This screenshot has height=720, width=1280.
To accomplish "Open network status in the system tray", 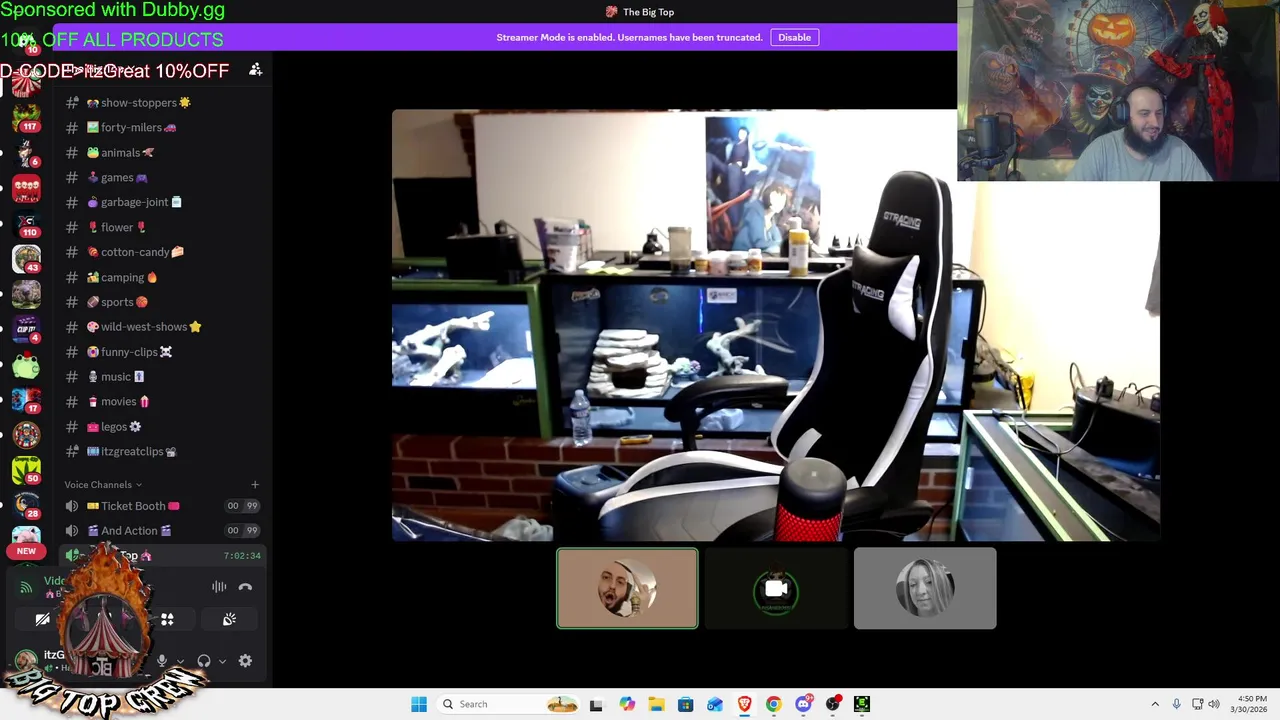I will 1197,704.
